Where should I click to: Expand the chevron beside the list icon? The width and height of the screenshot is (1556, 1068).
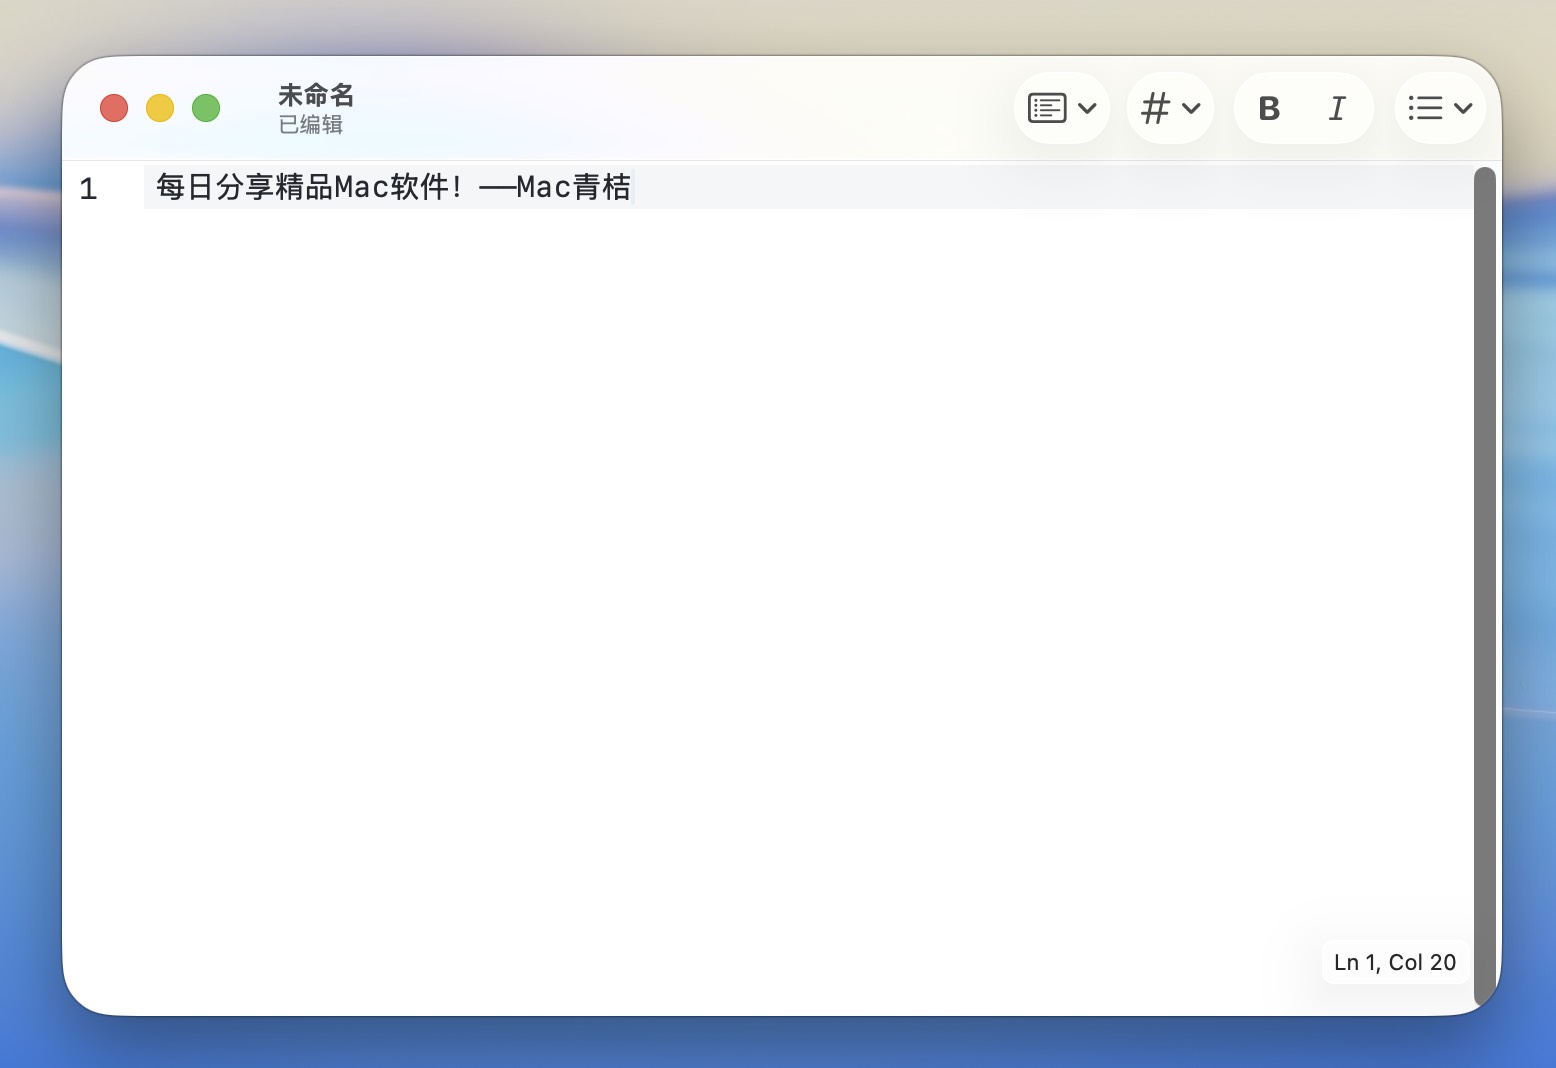(x=1463, y=108)
